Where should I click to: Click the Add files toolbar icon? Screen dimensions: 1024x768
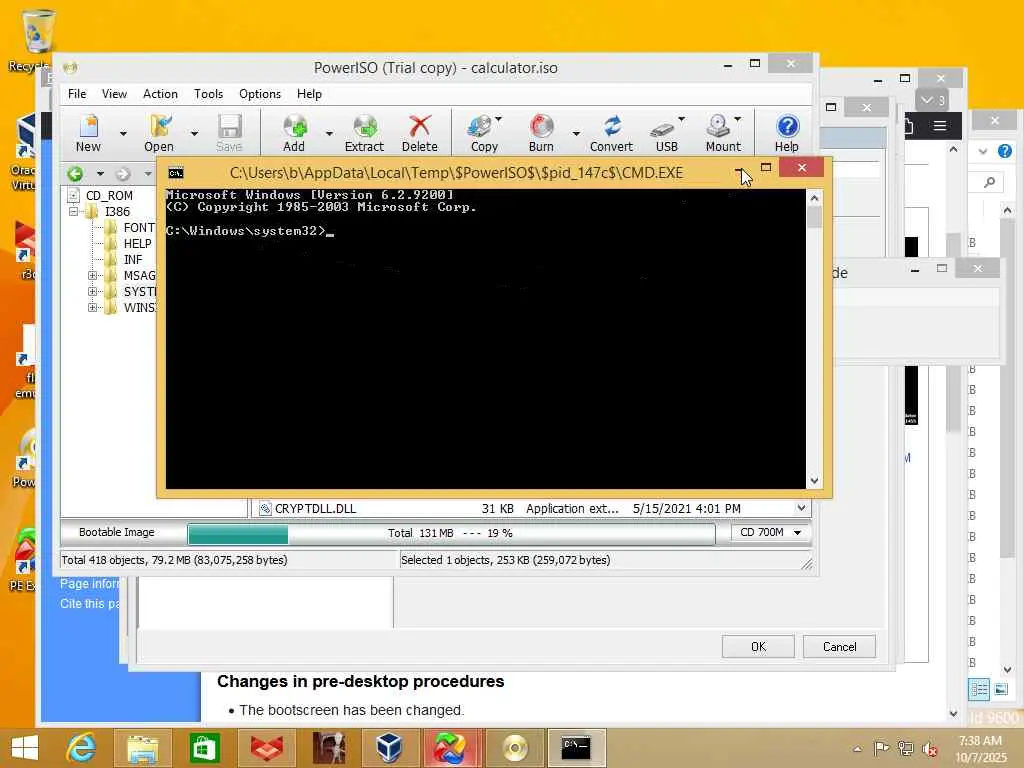coord(295,125)
